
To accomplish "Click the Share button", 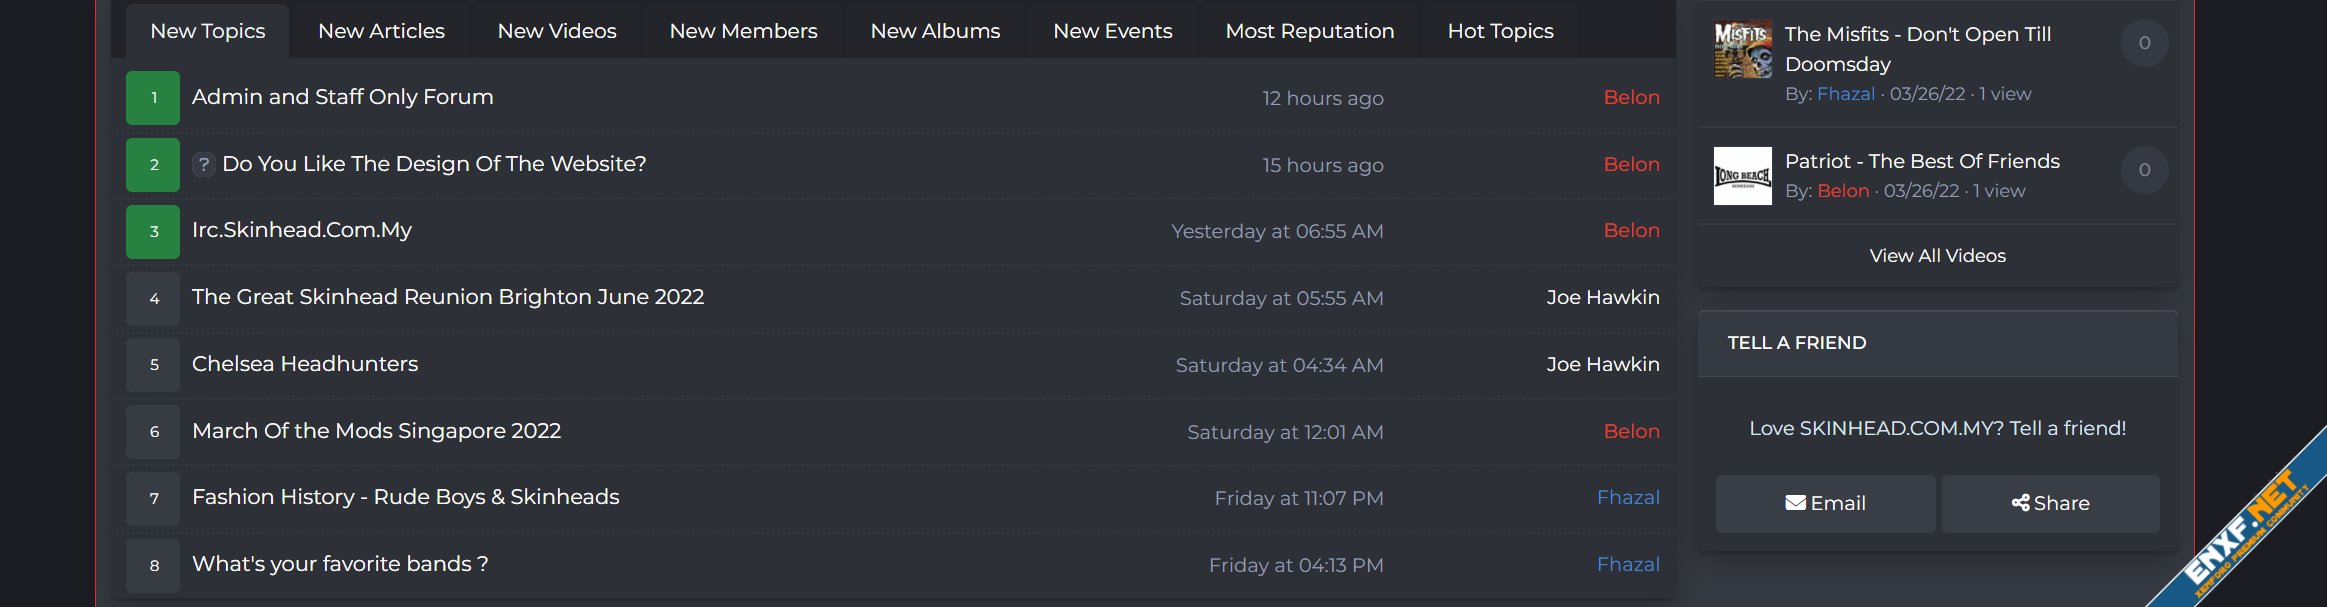I will [2050, 503].
